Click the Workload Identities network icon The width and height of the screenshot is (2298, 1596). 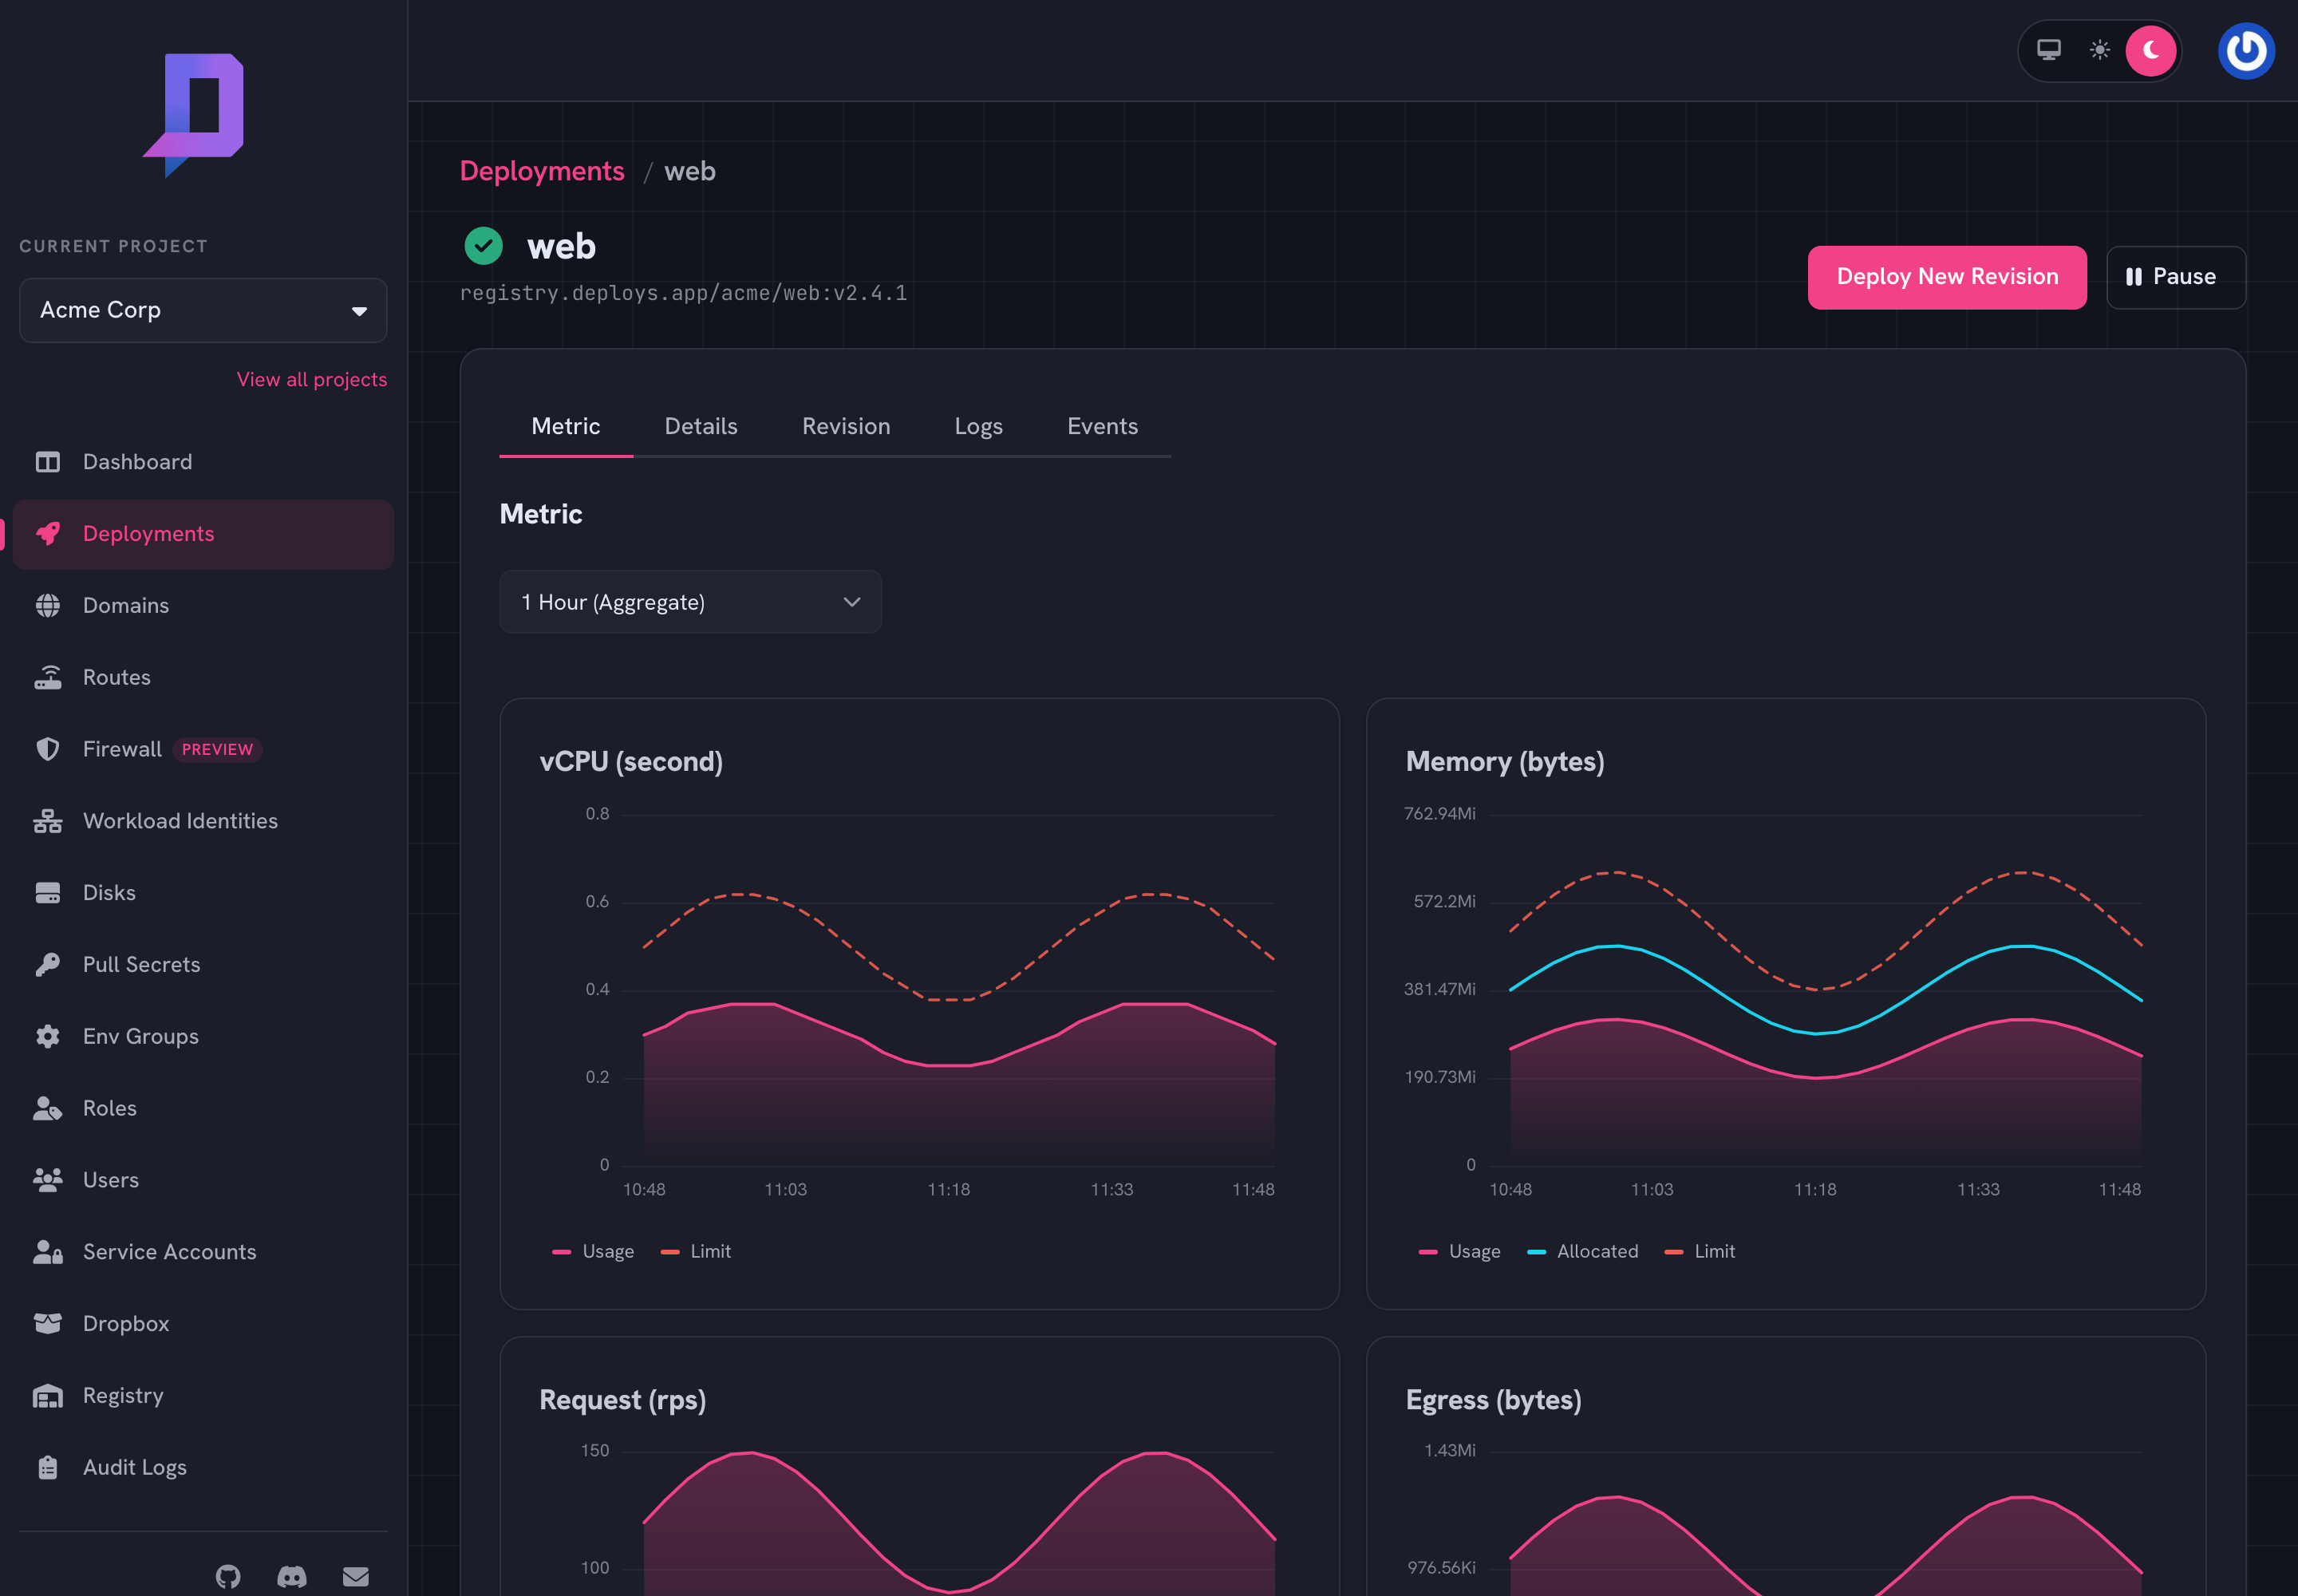tap(47, 821)
